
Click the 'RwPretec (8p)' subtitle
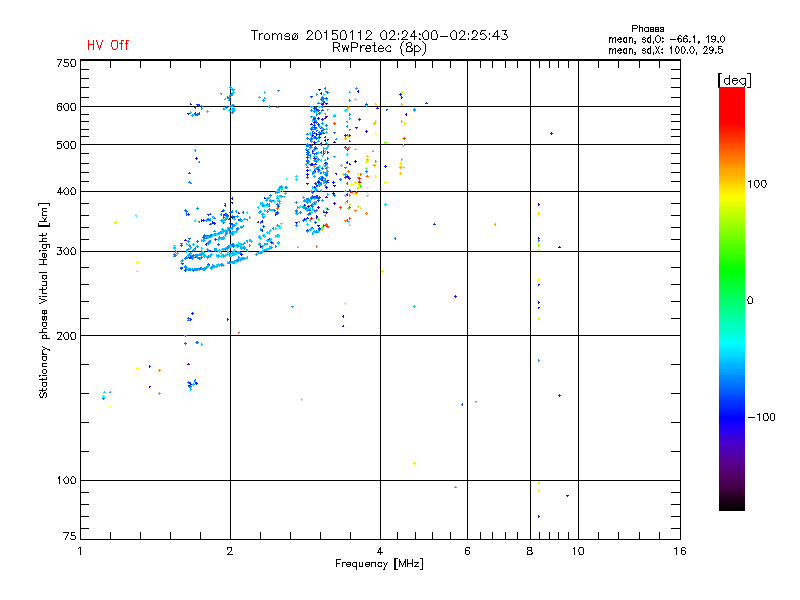click(x=380, y=48)
